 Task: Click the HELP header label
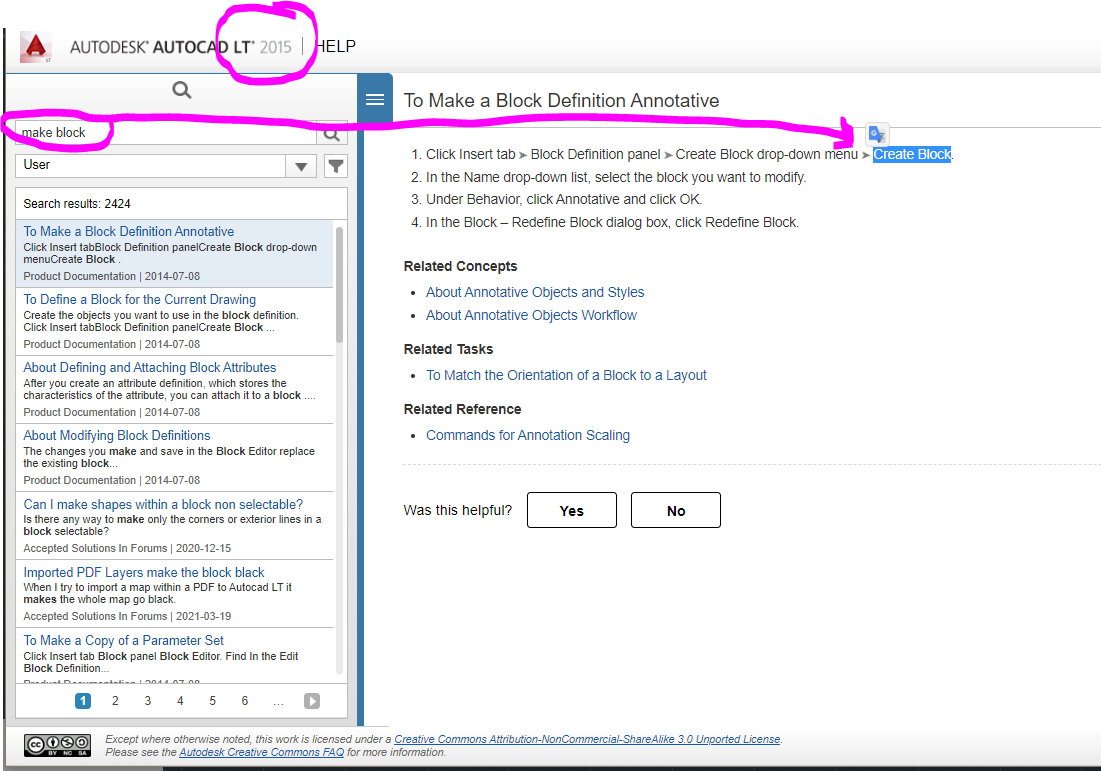coord(336,46)
